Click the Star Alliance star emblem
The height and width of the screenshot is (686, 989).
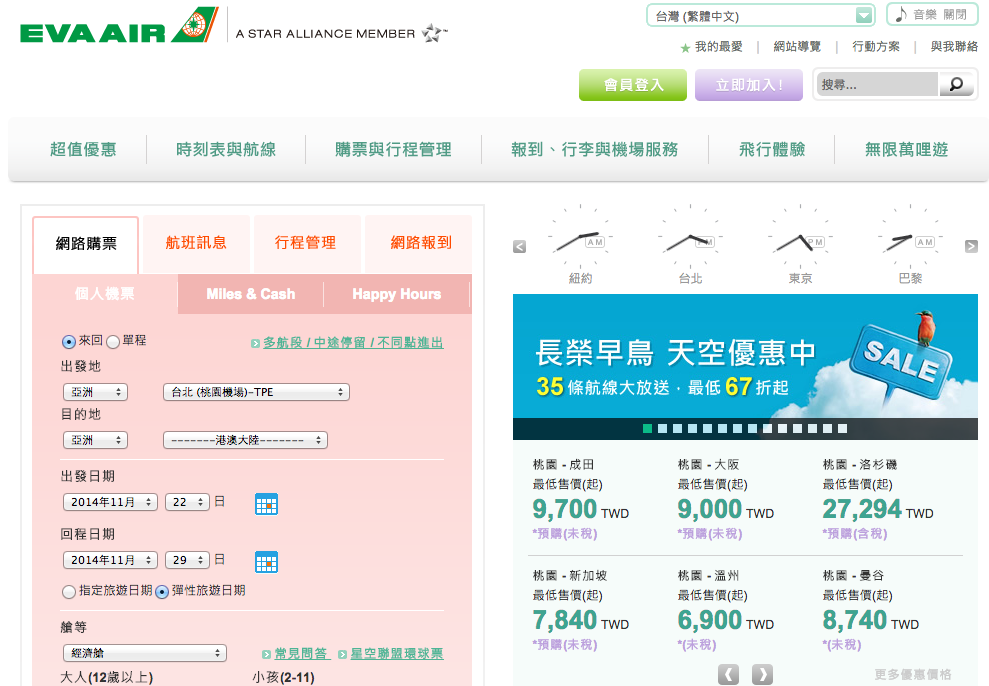[x=434, y=33]
